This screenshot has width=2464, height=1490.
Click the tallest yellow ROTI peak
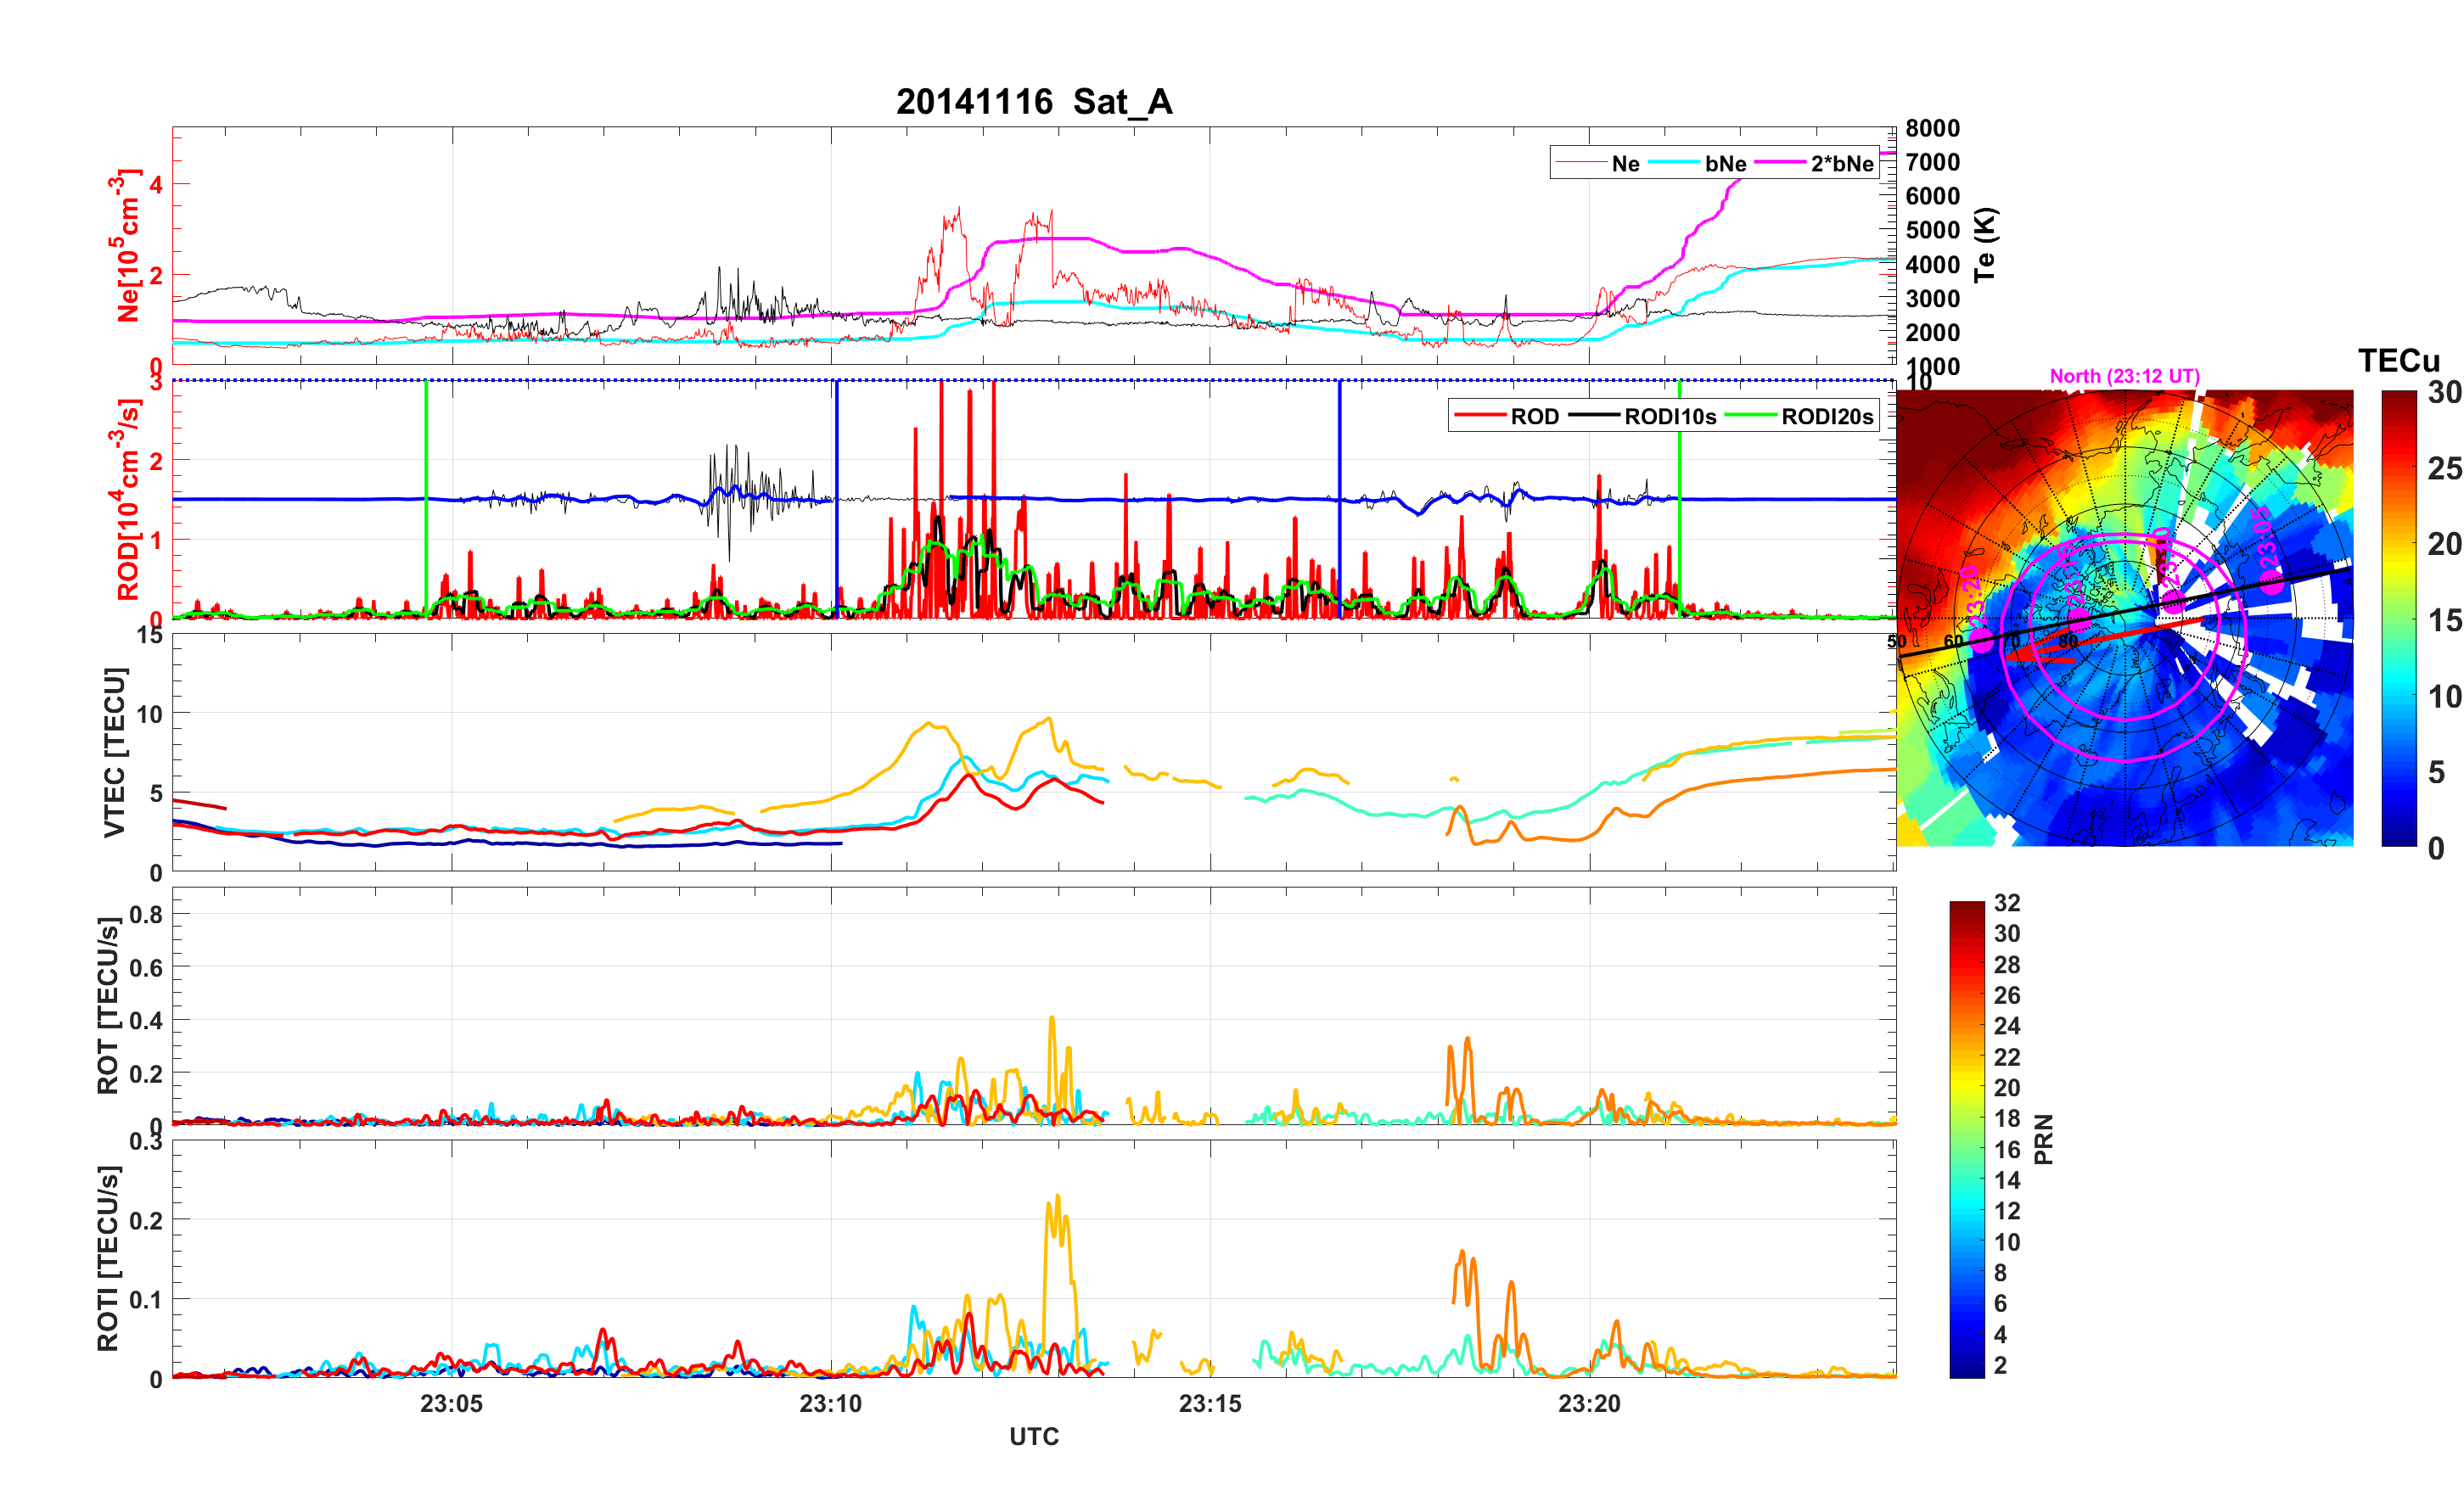1057,1197
